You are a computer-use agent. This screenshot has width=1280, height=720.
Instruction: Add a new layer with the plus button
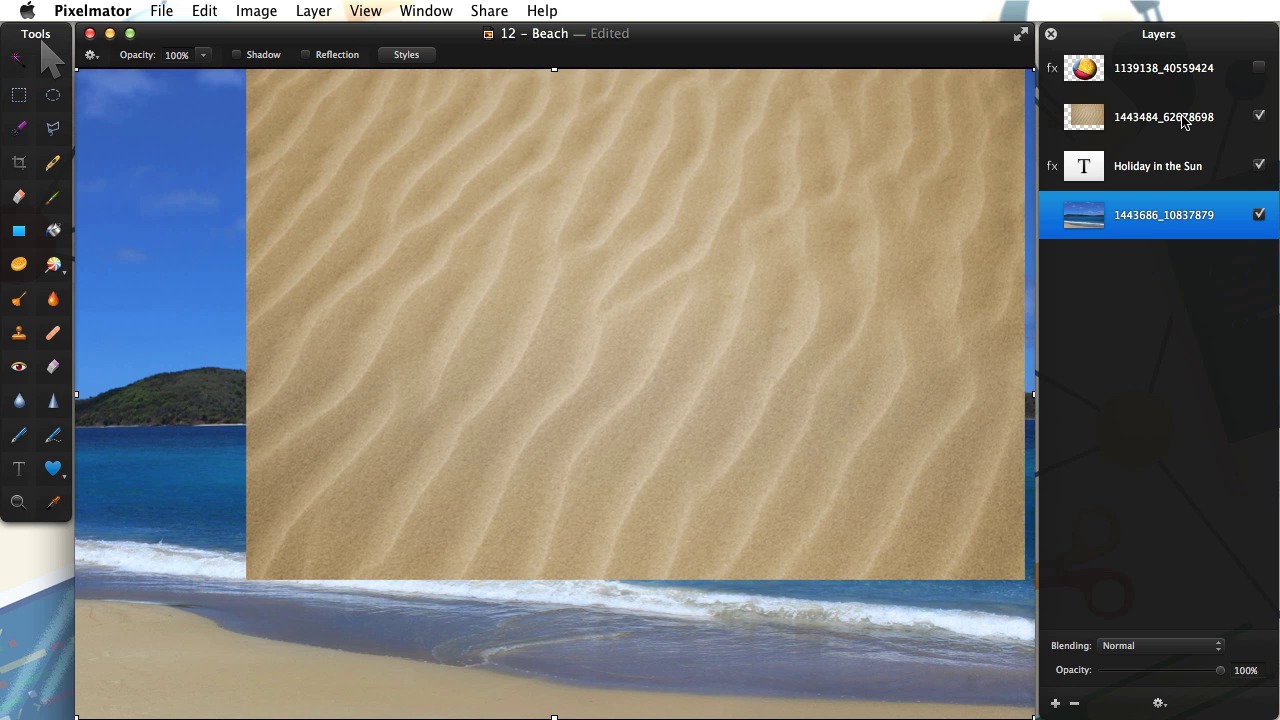click(1055, 704)
